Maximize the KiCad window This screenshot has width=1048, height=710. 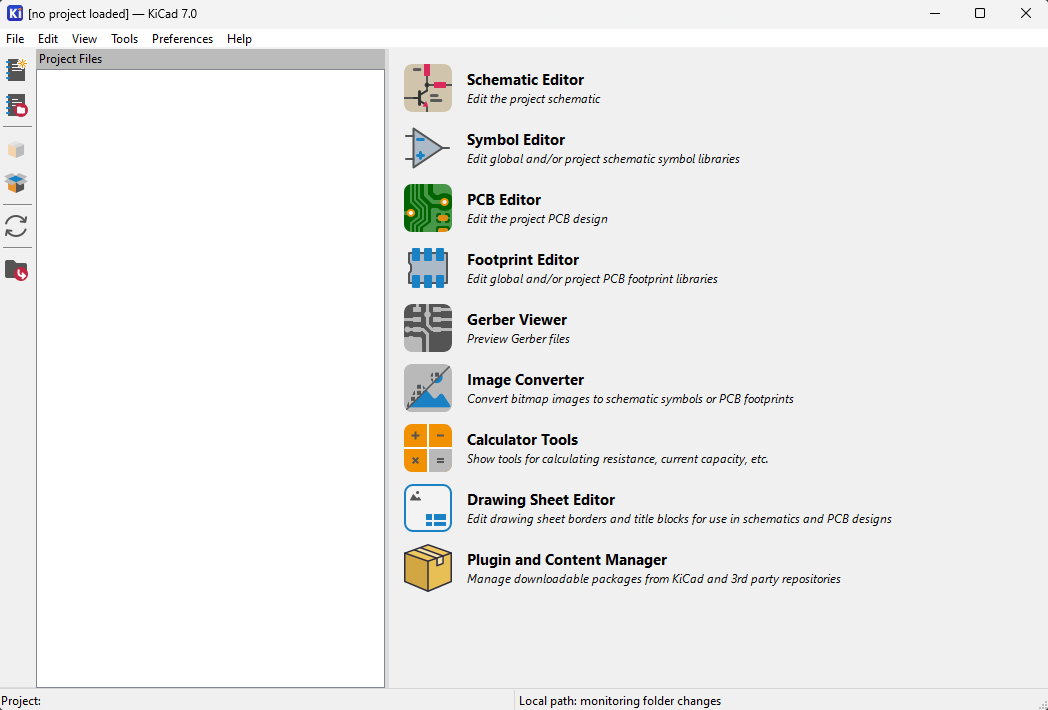[980, 13]
